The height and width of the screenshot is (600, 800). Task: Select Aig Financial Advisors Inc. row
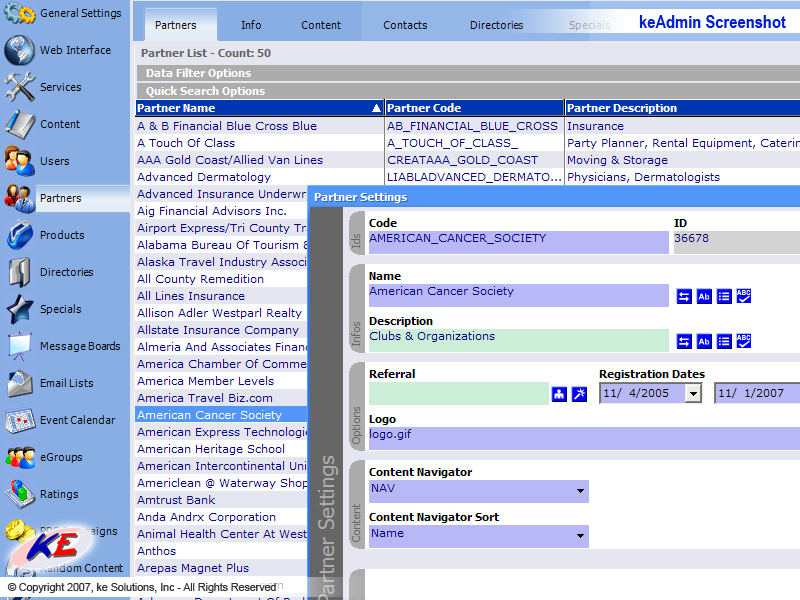(221, 211)
